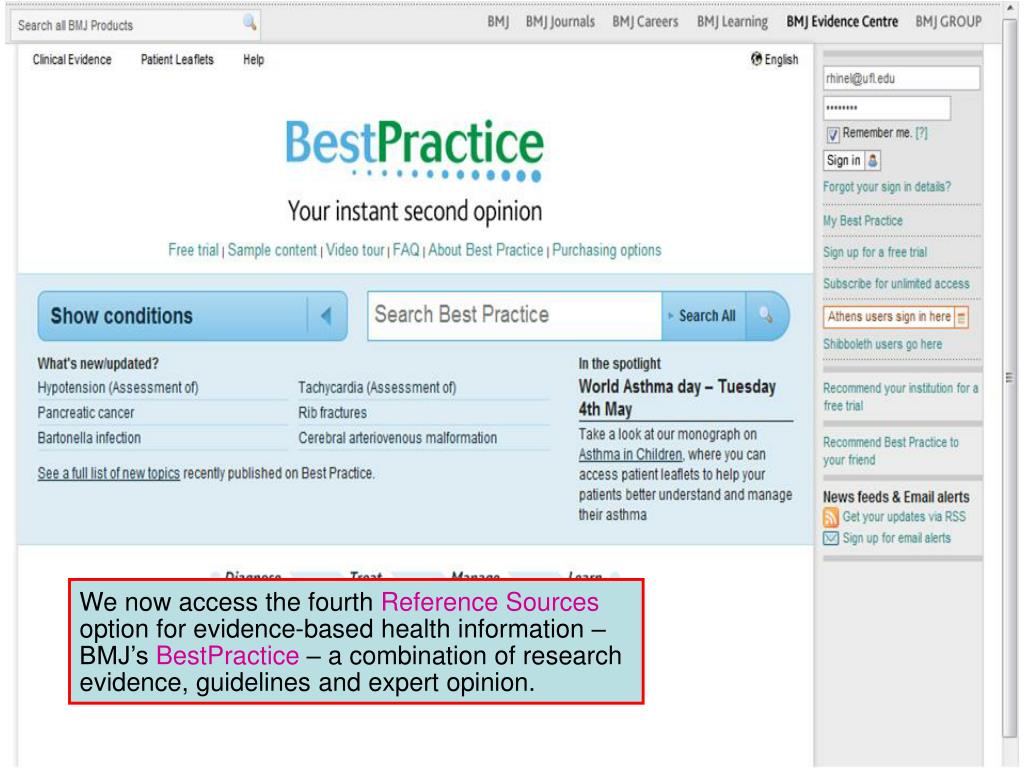Click the Athens sign-in list icon

(x=961, y=317)
